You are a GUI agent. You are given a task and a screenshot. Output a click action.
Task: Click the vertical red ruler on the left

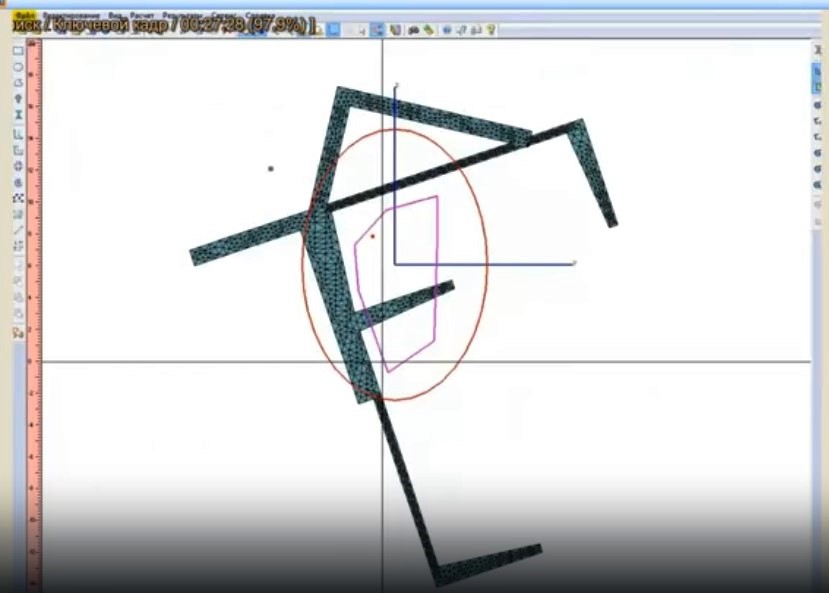tap(33, 300)
